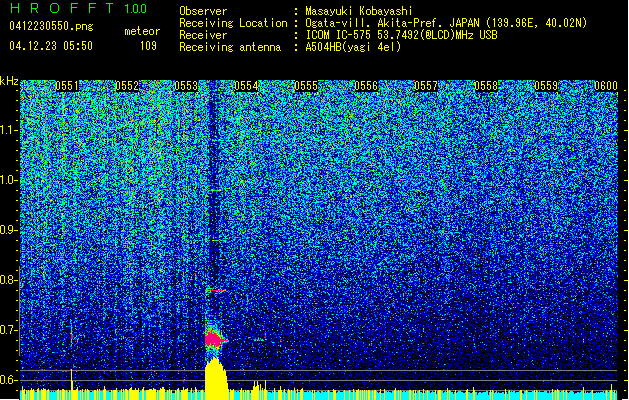Image resolution: width=629 pixels, height=400 pixels.
Task: Click the meteor label text
Action: (x=142, y=31)
